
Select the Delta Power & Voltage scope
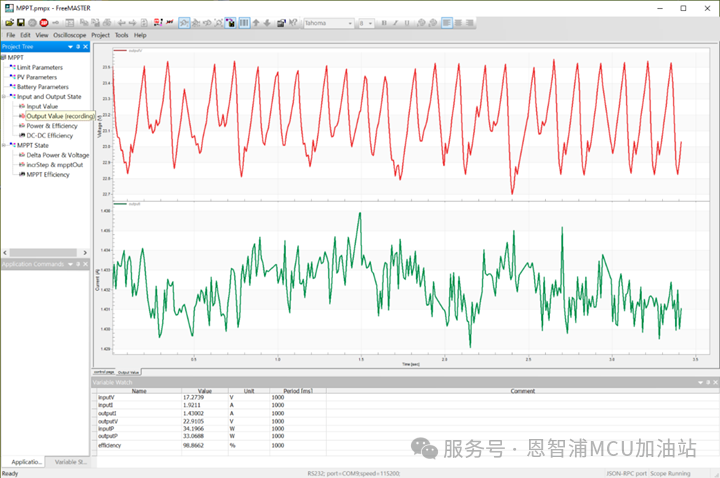pyautogui.click(x=57, y=155)
